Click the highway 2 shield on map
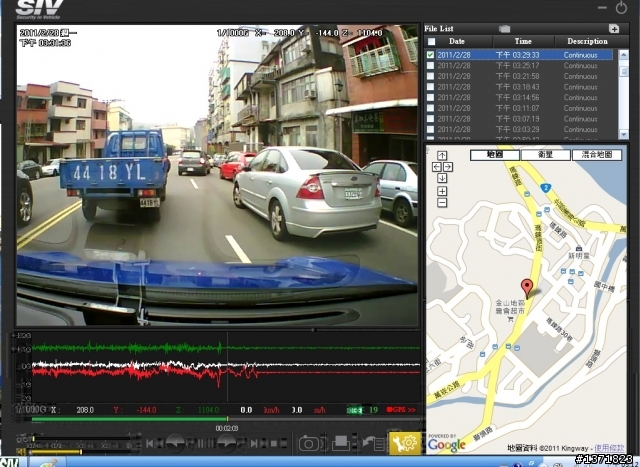The height and width of the screenshot is (467, 640). (x=546, y=188)
